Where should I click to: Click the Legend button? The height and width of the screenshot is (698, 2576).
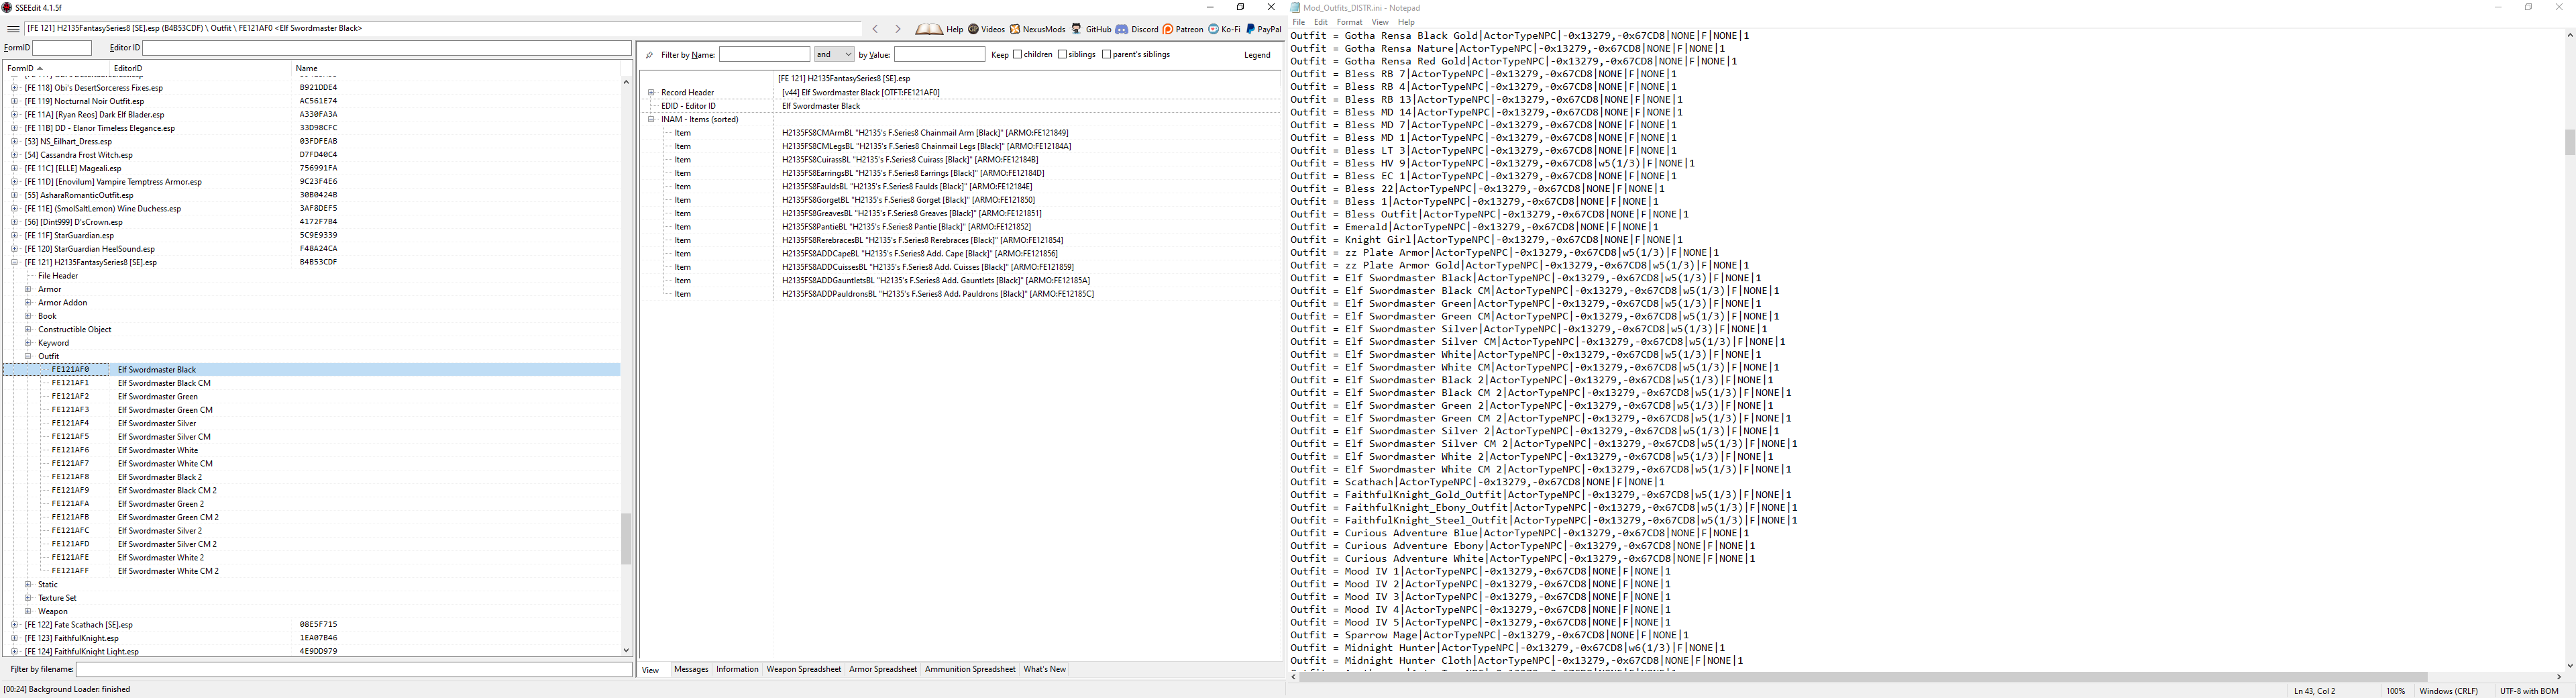click(1257, 55)
